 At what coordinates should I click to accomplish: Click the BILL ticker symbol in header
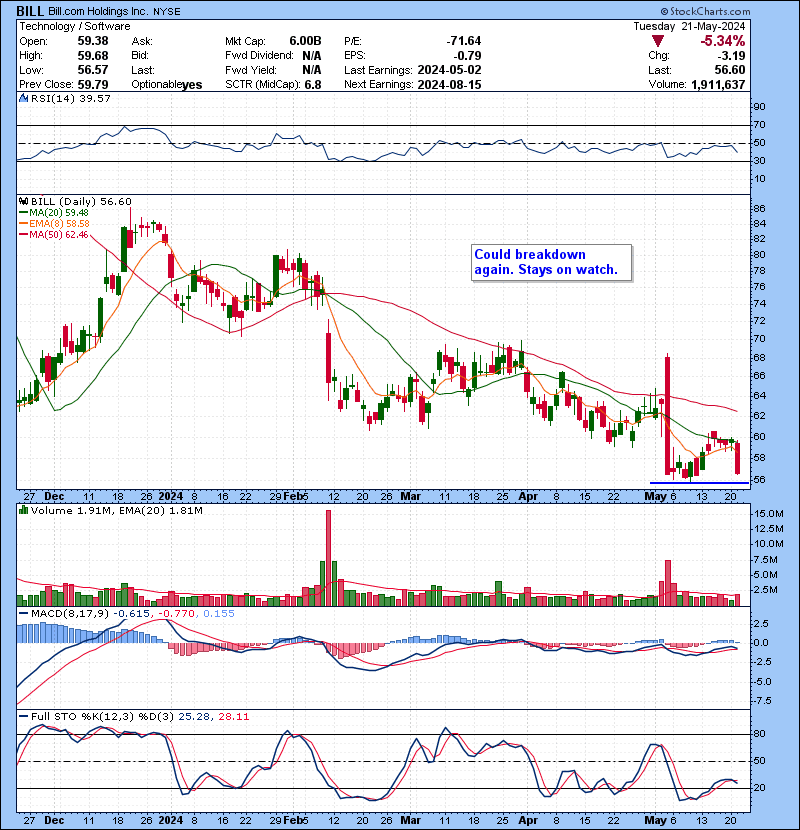click(30, 11)
